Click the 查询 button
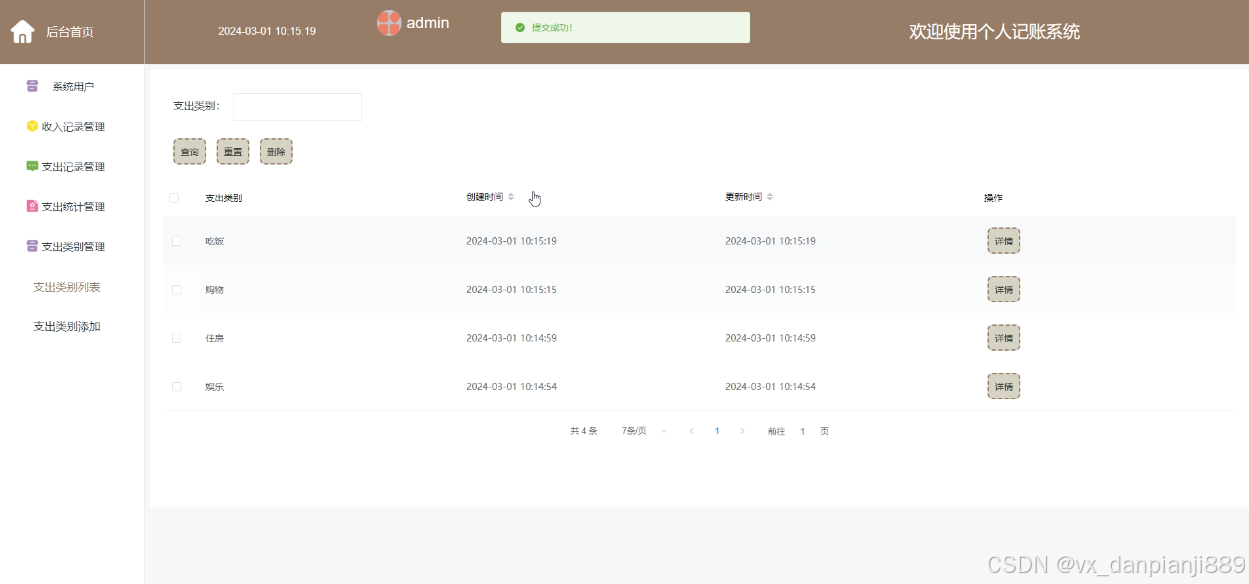 [189, 152]
